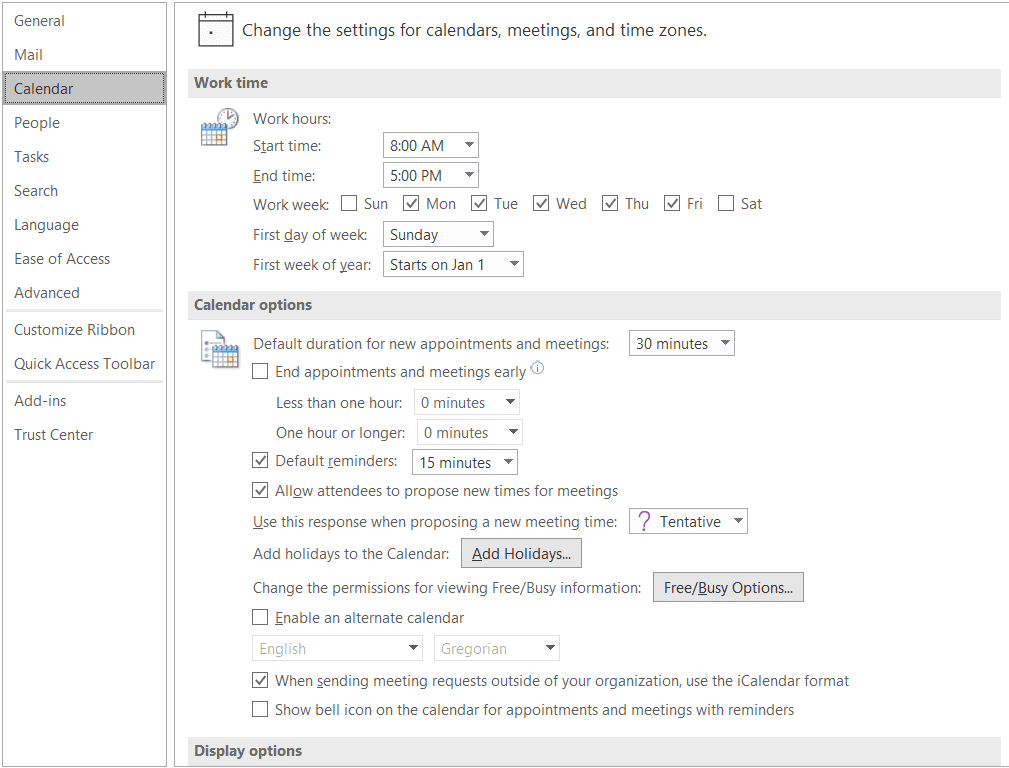Toggle Allow attendees to propose new times
1009x768 pixels.
tap(260, 491)
